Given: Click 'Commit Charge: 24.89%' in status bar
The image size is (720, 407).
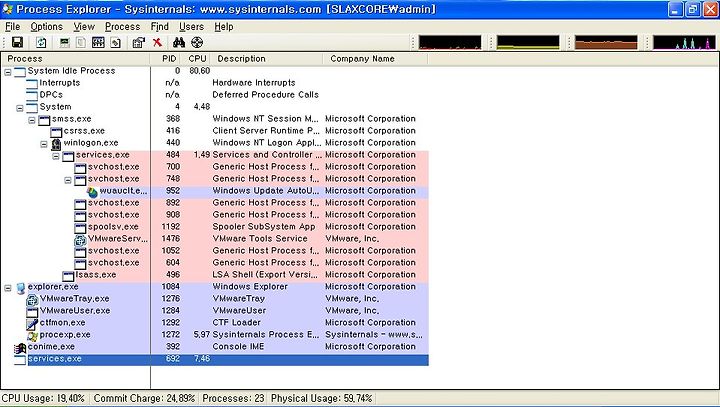Looking at the screenshot, I should (144, 398).
